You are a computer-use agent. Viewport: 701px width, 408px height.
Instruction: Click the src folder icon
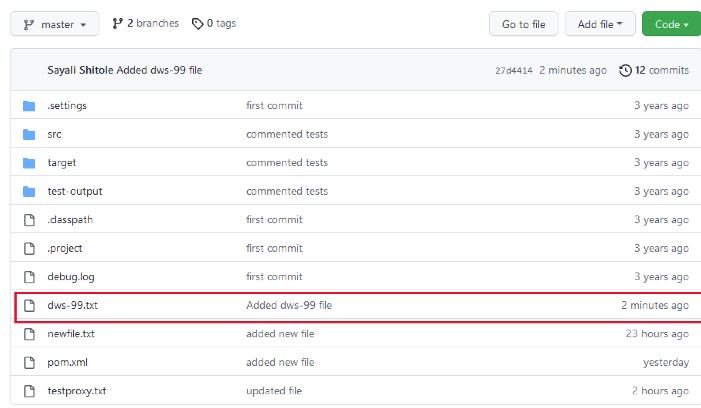point(29,135)
